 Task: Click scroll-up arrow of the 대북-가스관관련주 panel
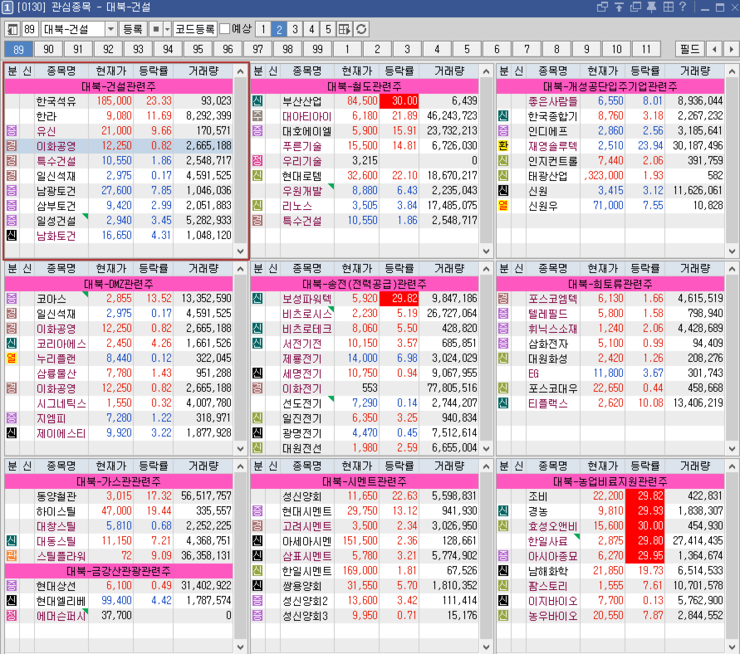[x=241, y=467]
